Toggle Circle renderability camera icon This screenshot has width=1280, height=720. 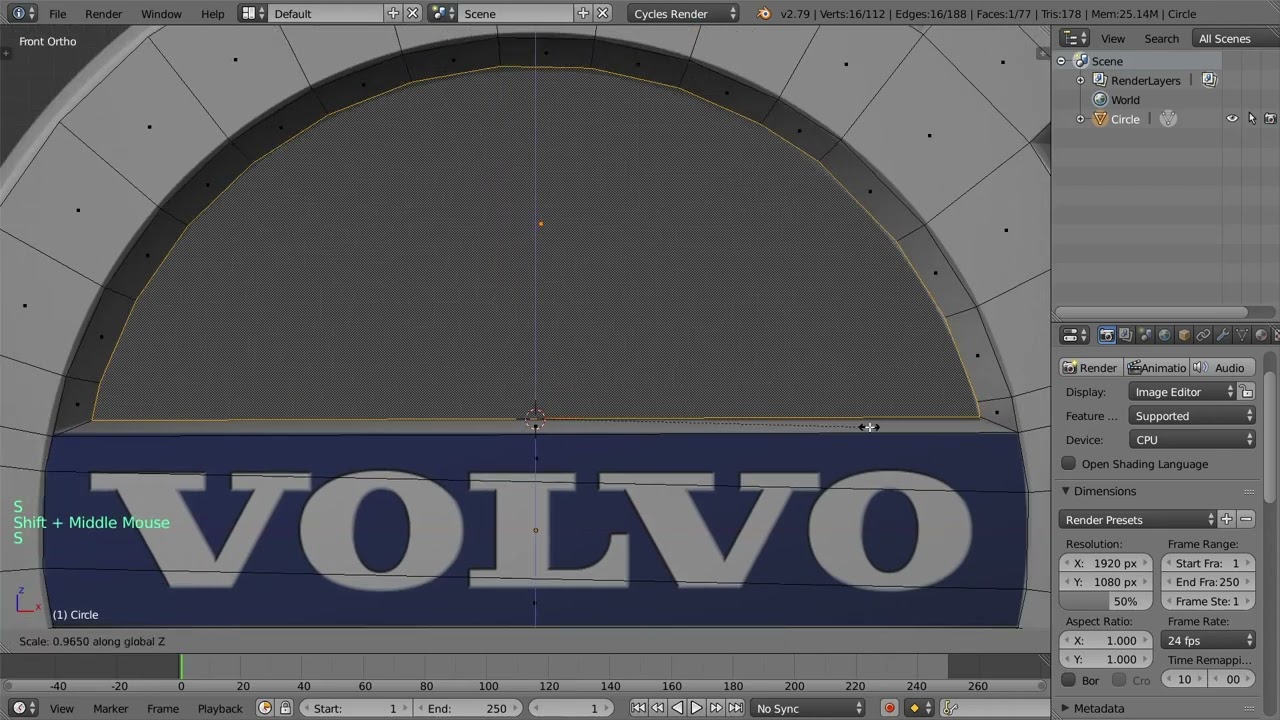coord(1270,119)
